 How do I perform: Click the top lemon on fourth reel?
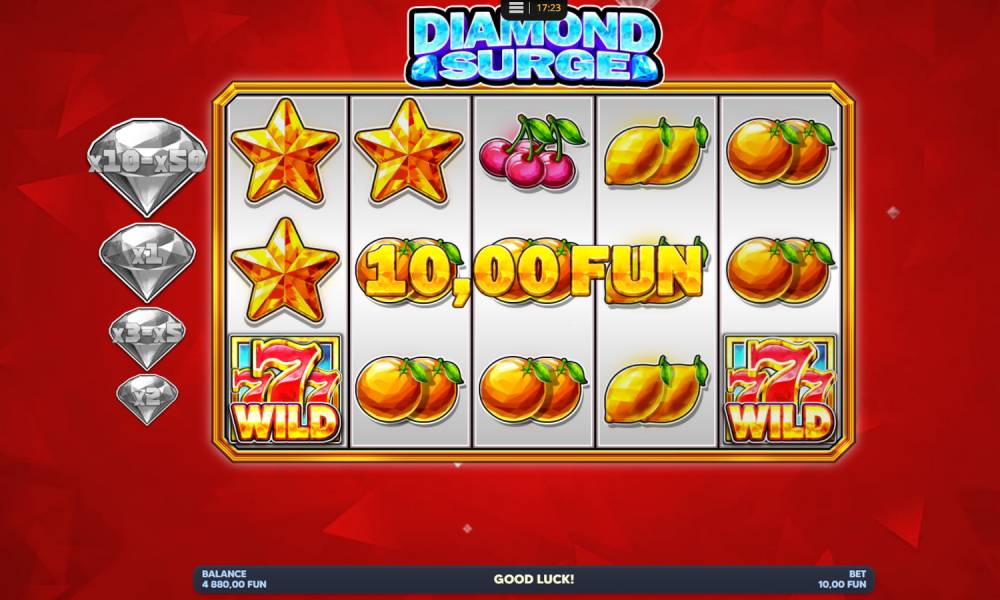tap(656, 152)
